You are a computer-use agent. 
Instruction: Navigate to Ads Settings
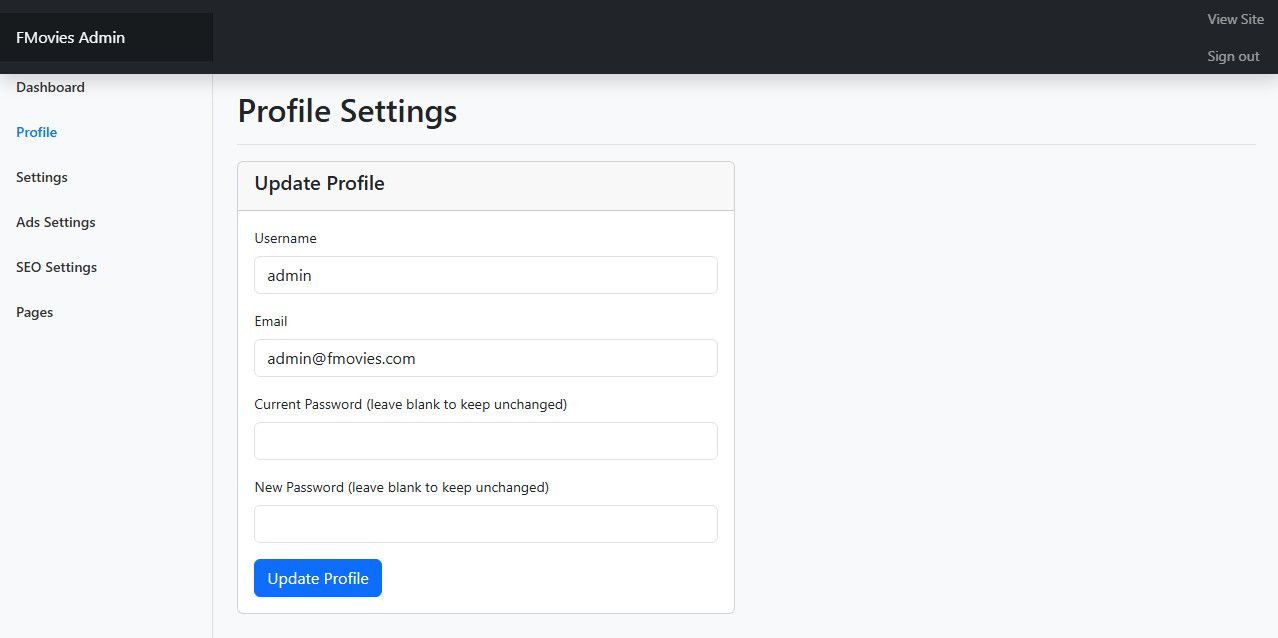click(x=56, y=222)
